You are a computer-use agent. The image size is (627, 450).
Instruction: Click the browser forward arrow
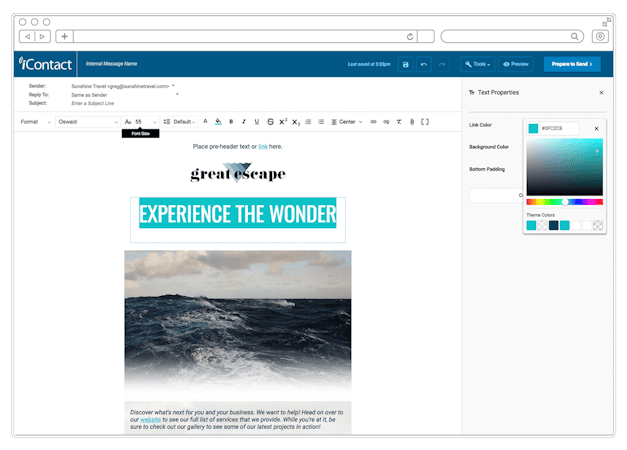[x=42, y=36]
